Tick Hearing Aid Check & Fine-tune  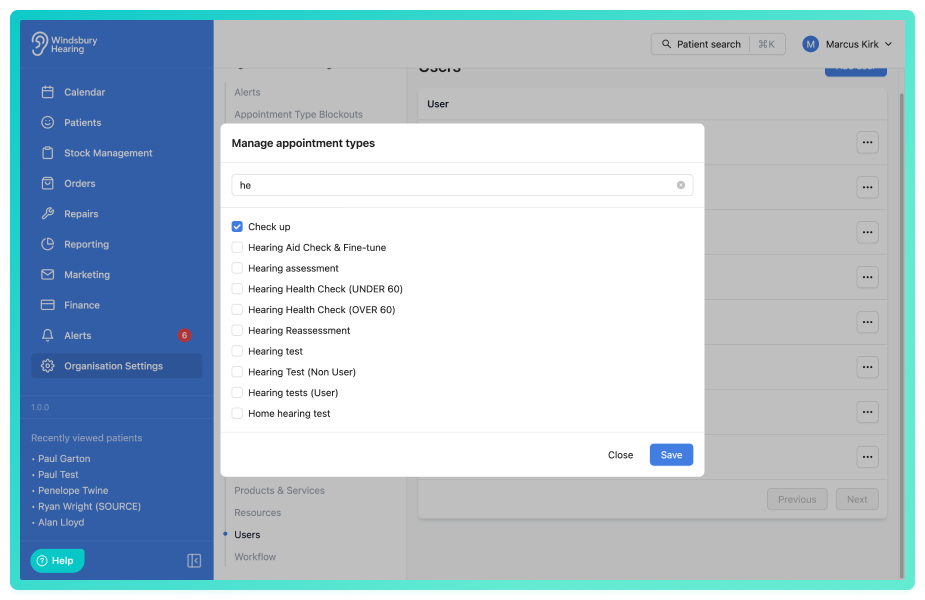pyautogui.click(x=237, y=247)
